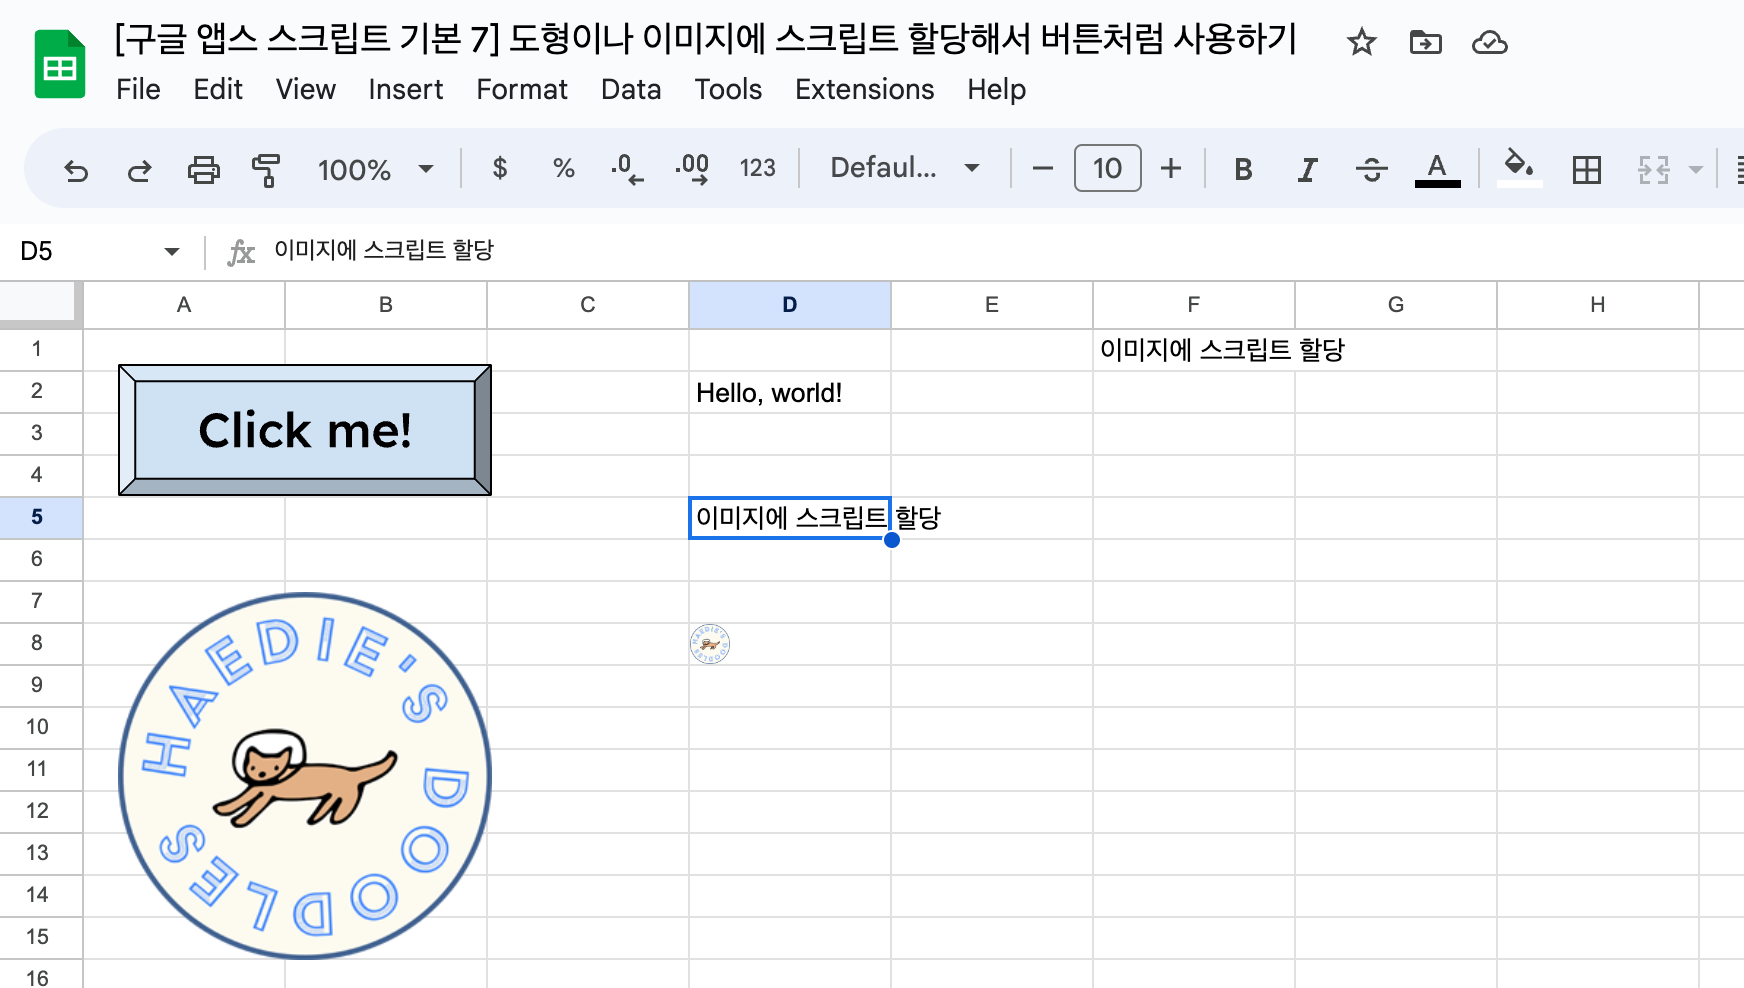Screen dimensions: 1744x988
Task: Select the large Haedie's Doodles image
Action: point(305,776)
